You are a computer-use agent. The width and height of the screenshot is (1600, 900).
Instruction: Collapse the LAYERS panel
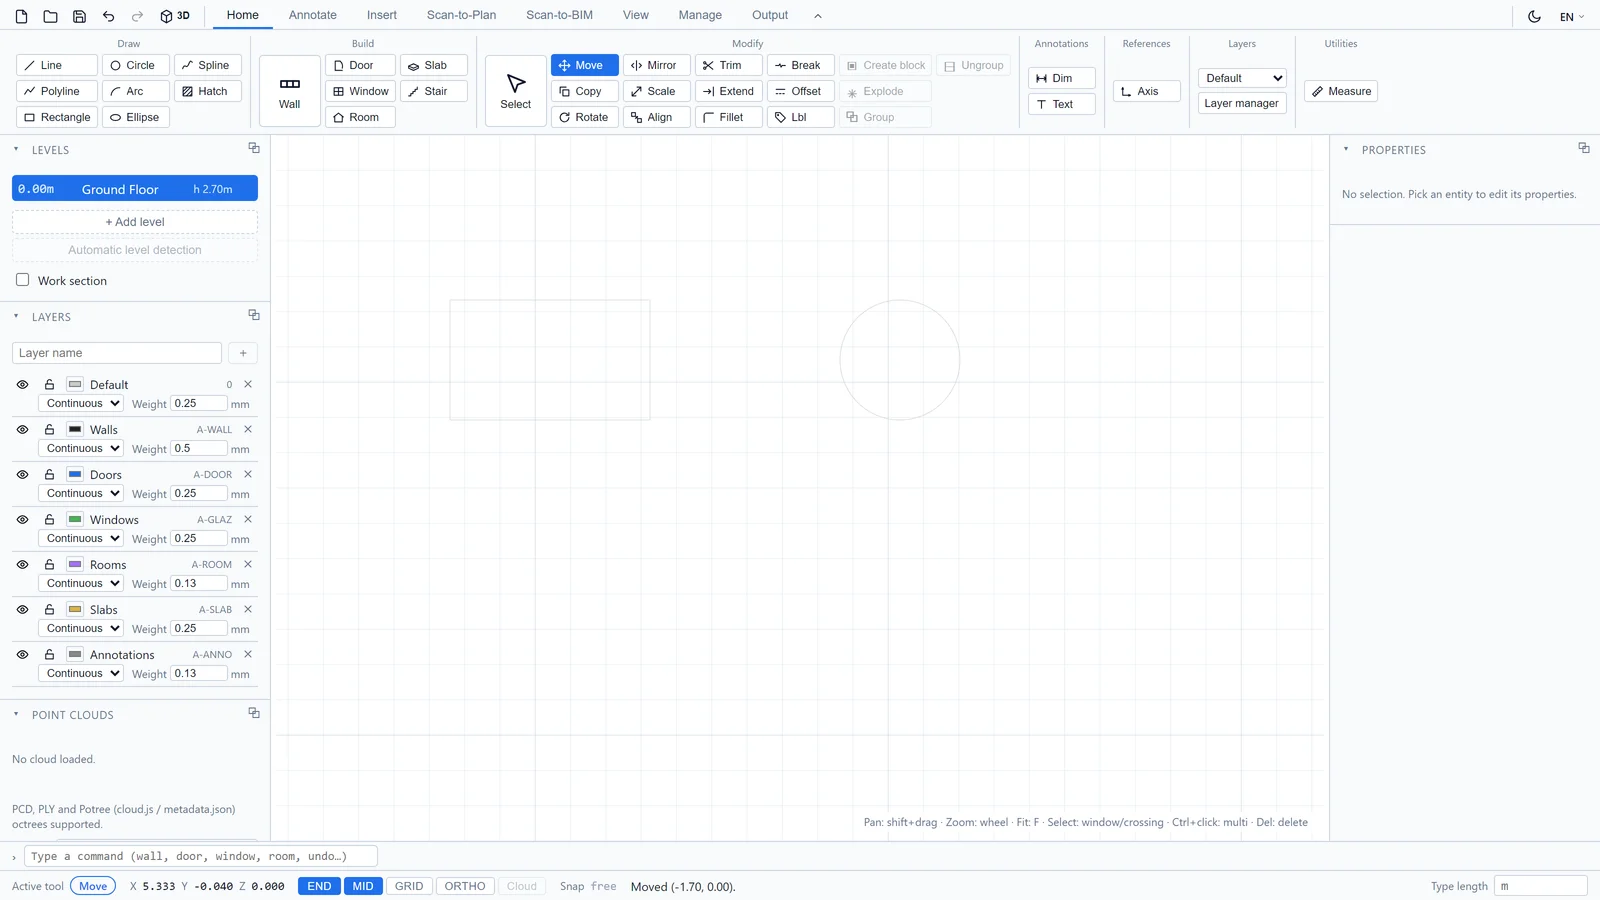[16, 316]
